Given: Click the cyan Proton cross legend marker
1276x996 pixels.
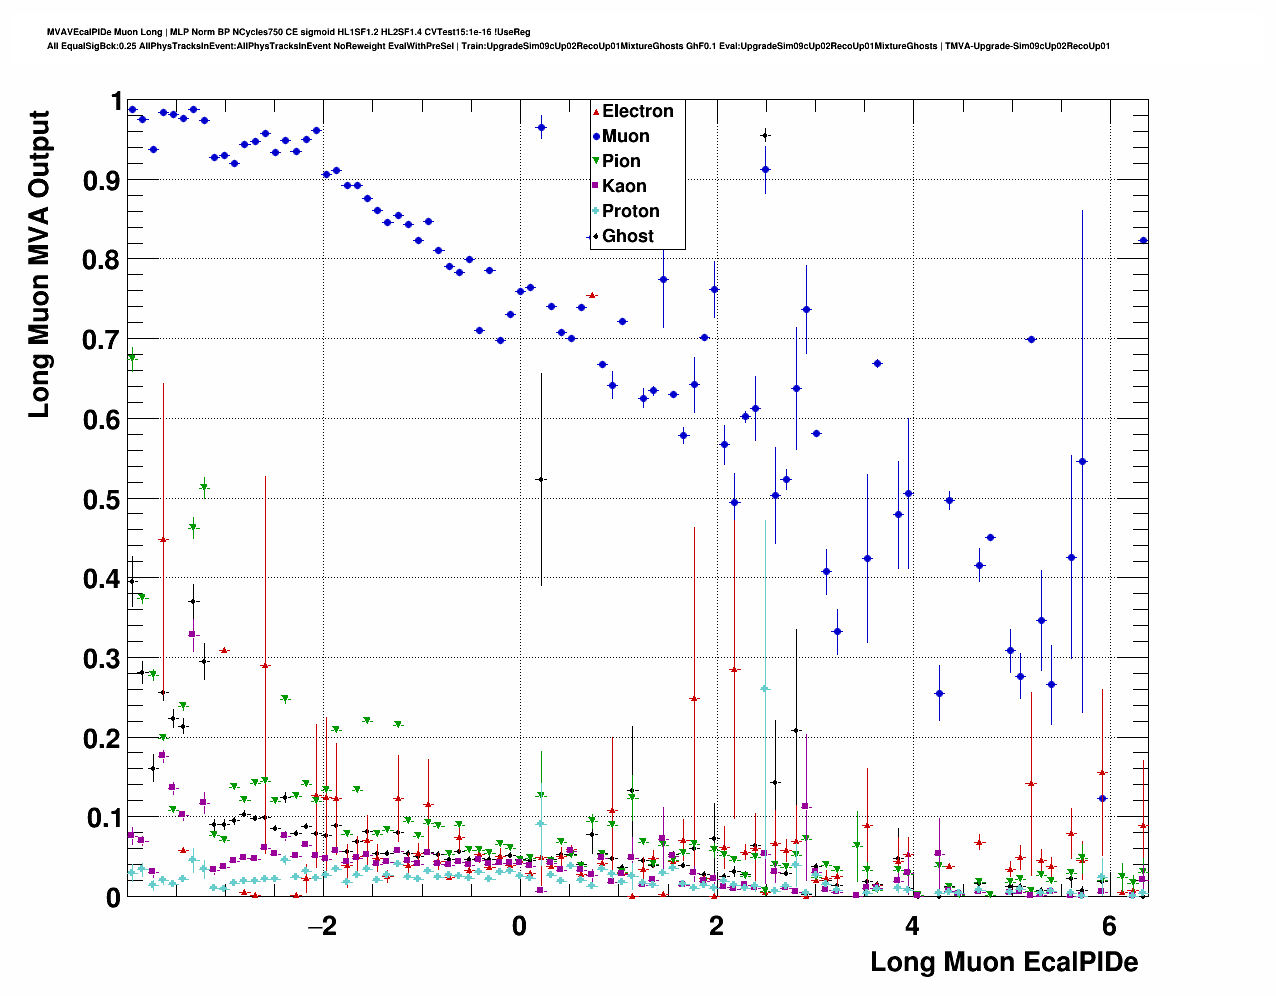Looking at the screenshot, I should pos(596,211).
